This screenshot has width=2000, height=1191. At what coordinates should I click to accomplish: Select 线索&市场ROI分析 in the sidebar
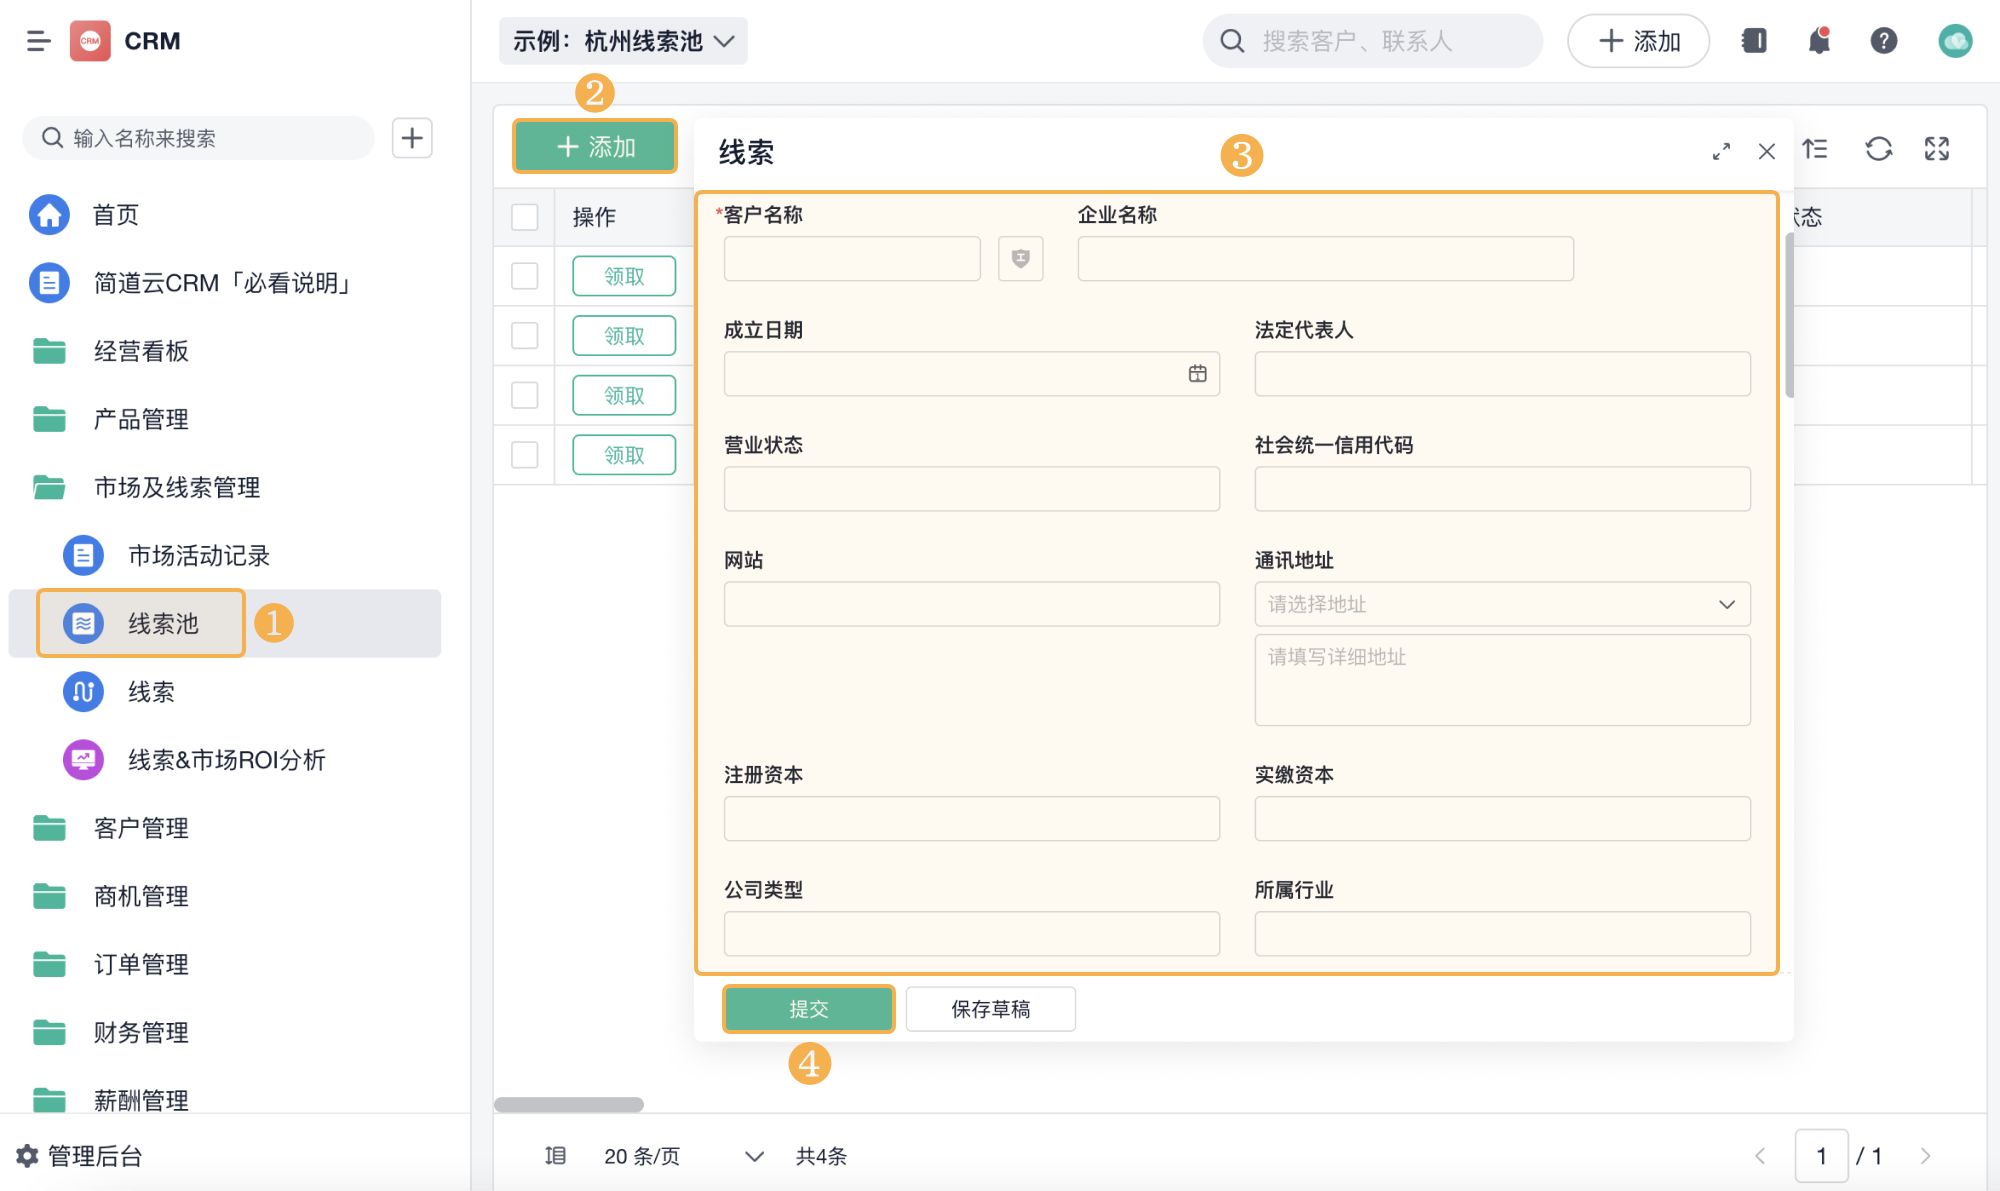226,760
